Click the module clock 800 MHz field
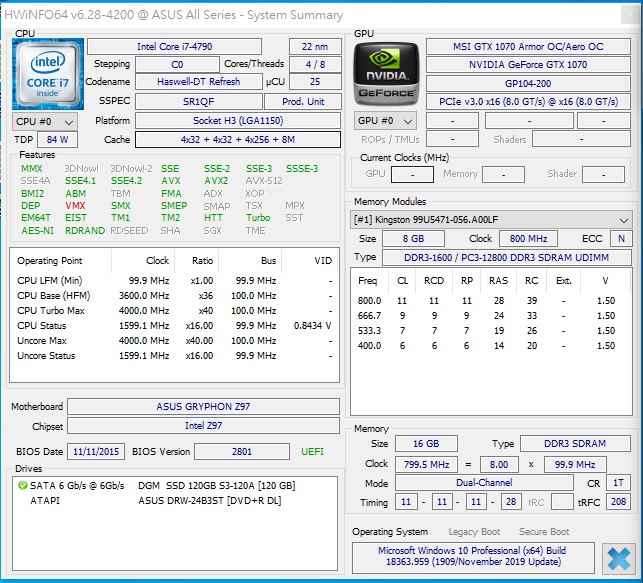Viewport: 643px width, 583px height. click(528, 239)
